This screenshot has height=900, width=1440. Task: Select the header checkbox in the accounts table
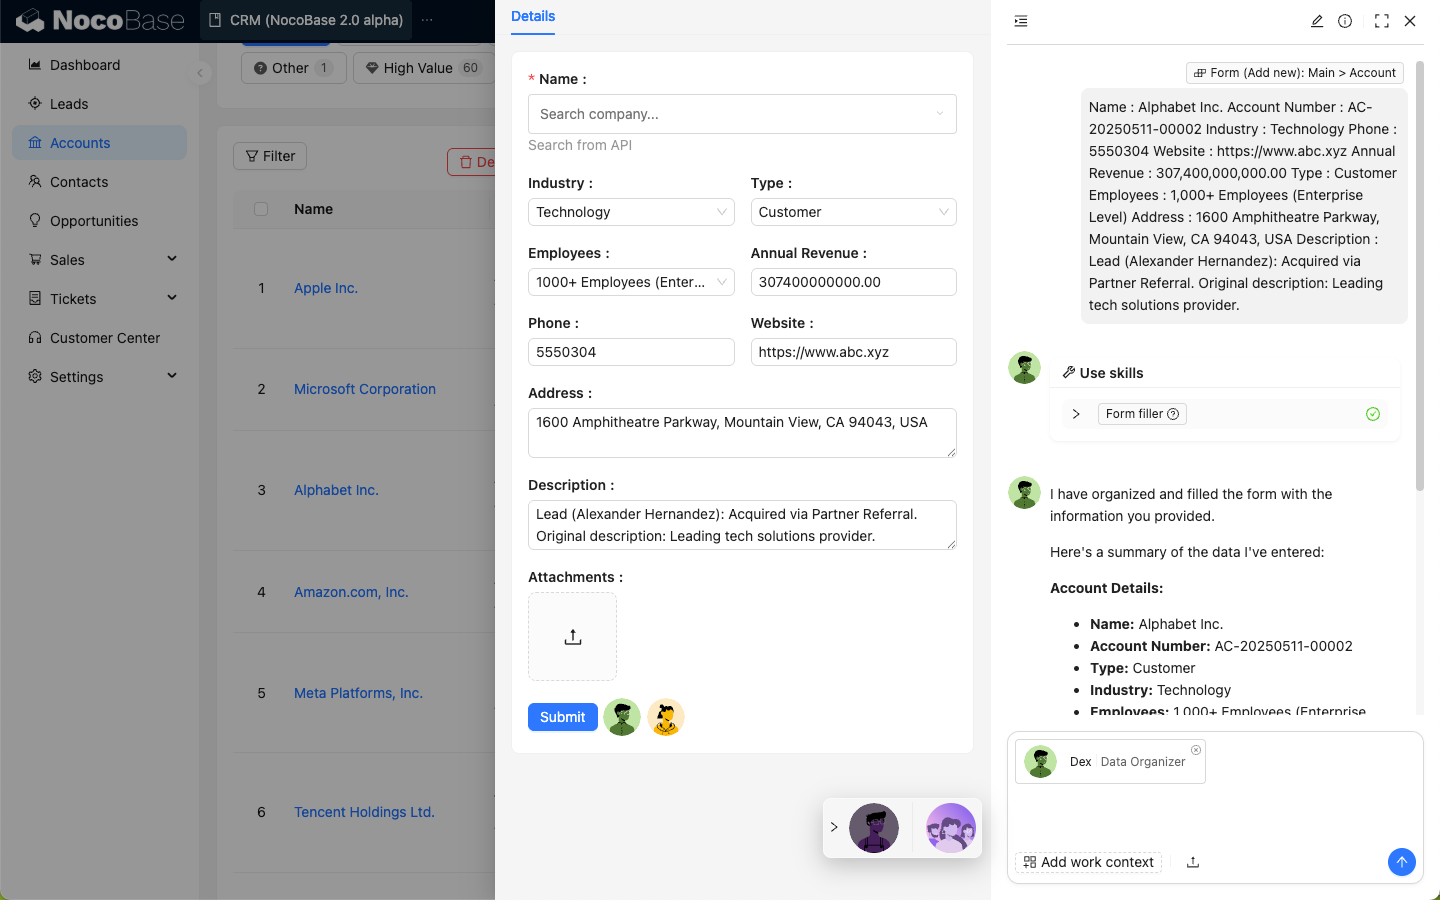click(x=261, y=209)
